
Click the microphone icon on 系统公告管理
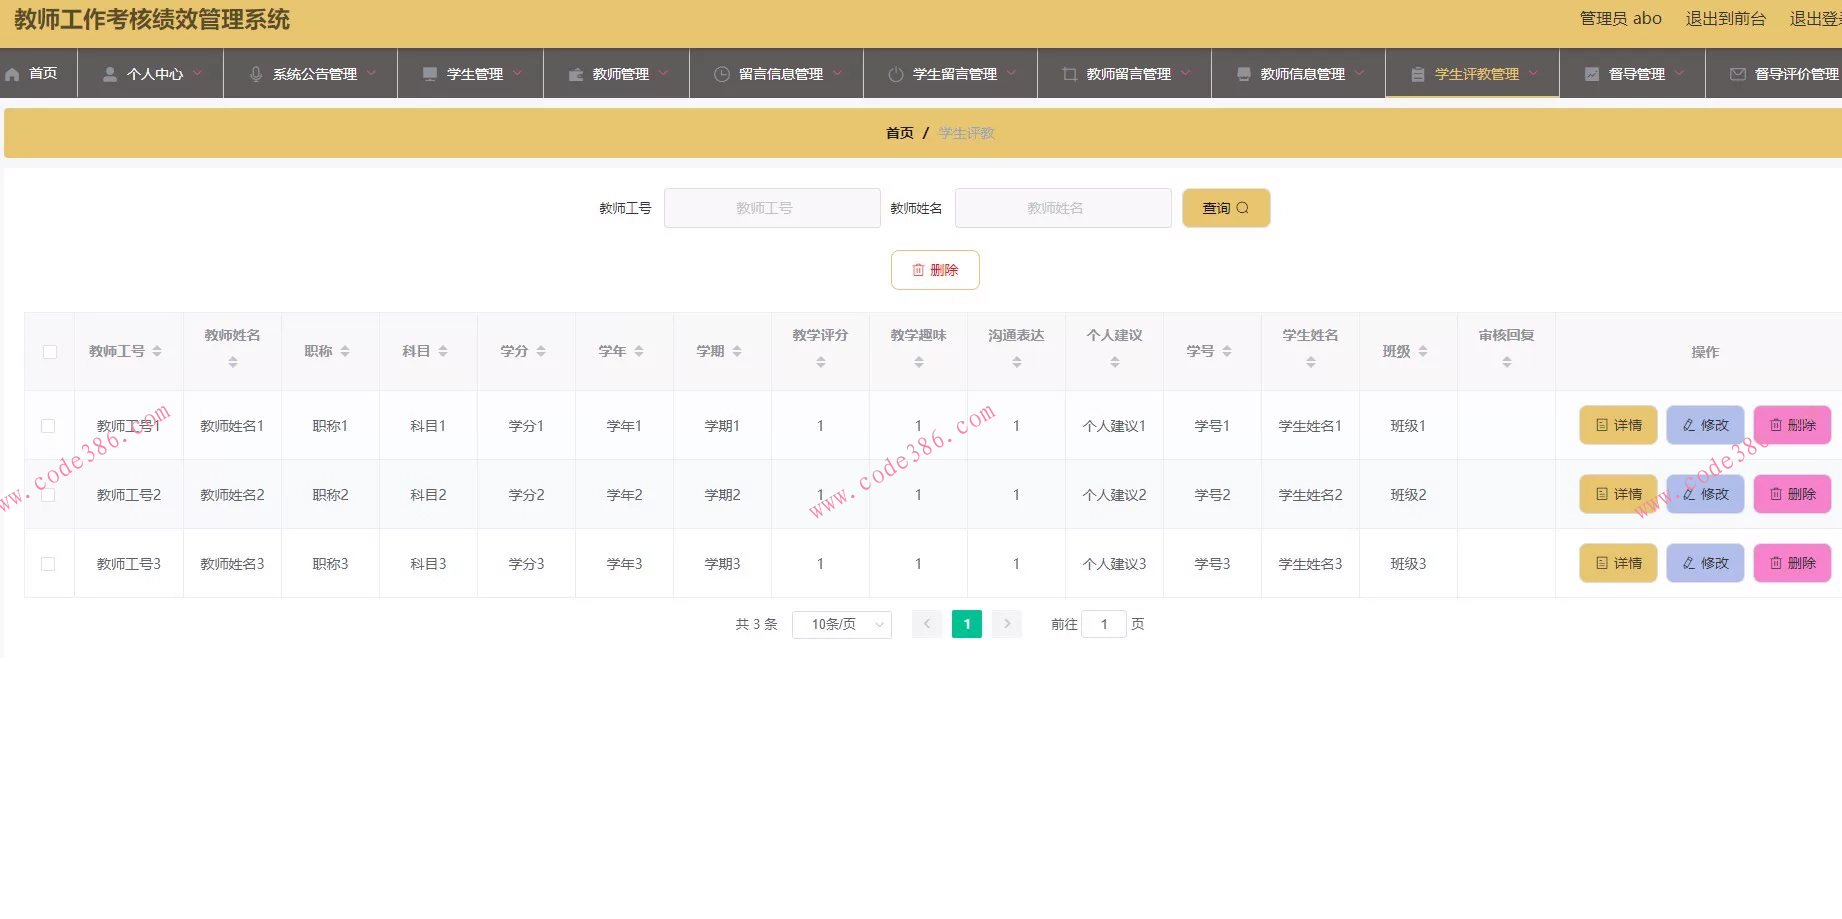pyautogui.click(x=256, y=72)
